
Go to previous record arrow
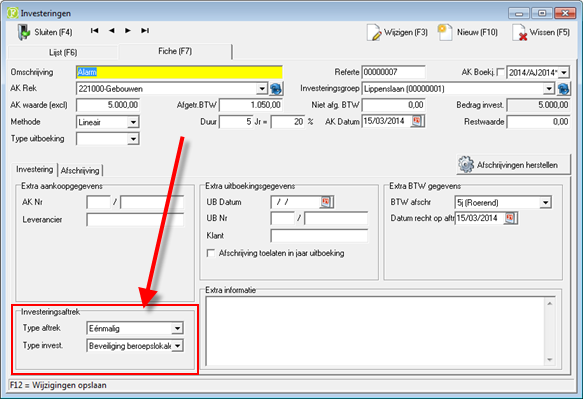point(112,30)
